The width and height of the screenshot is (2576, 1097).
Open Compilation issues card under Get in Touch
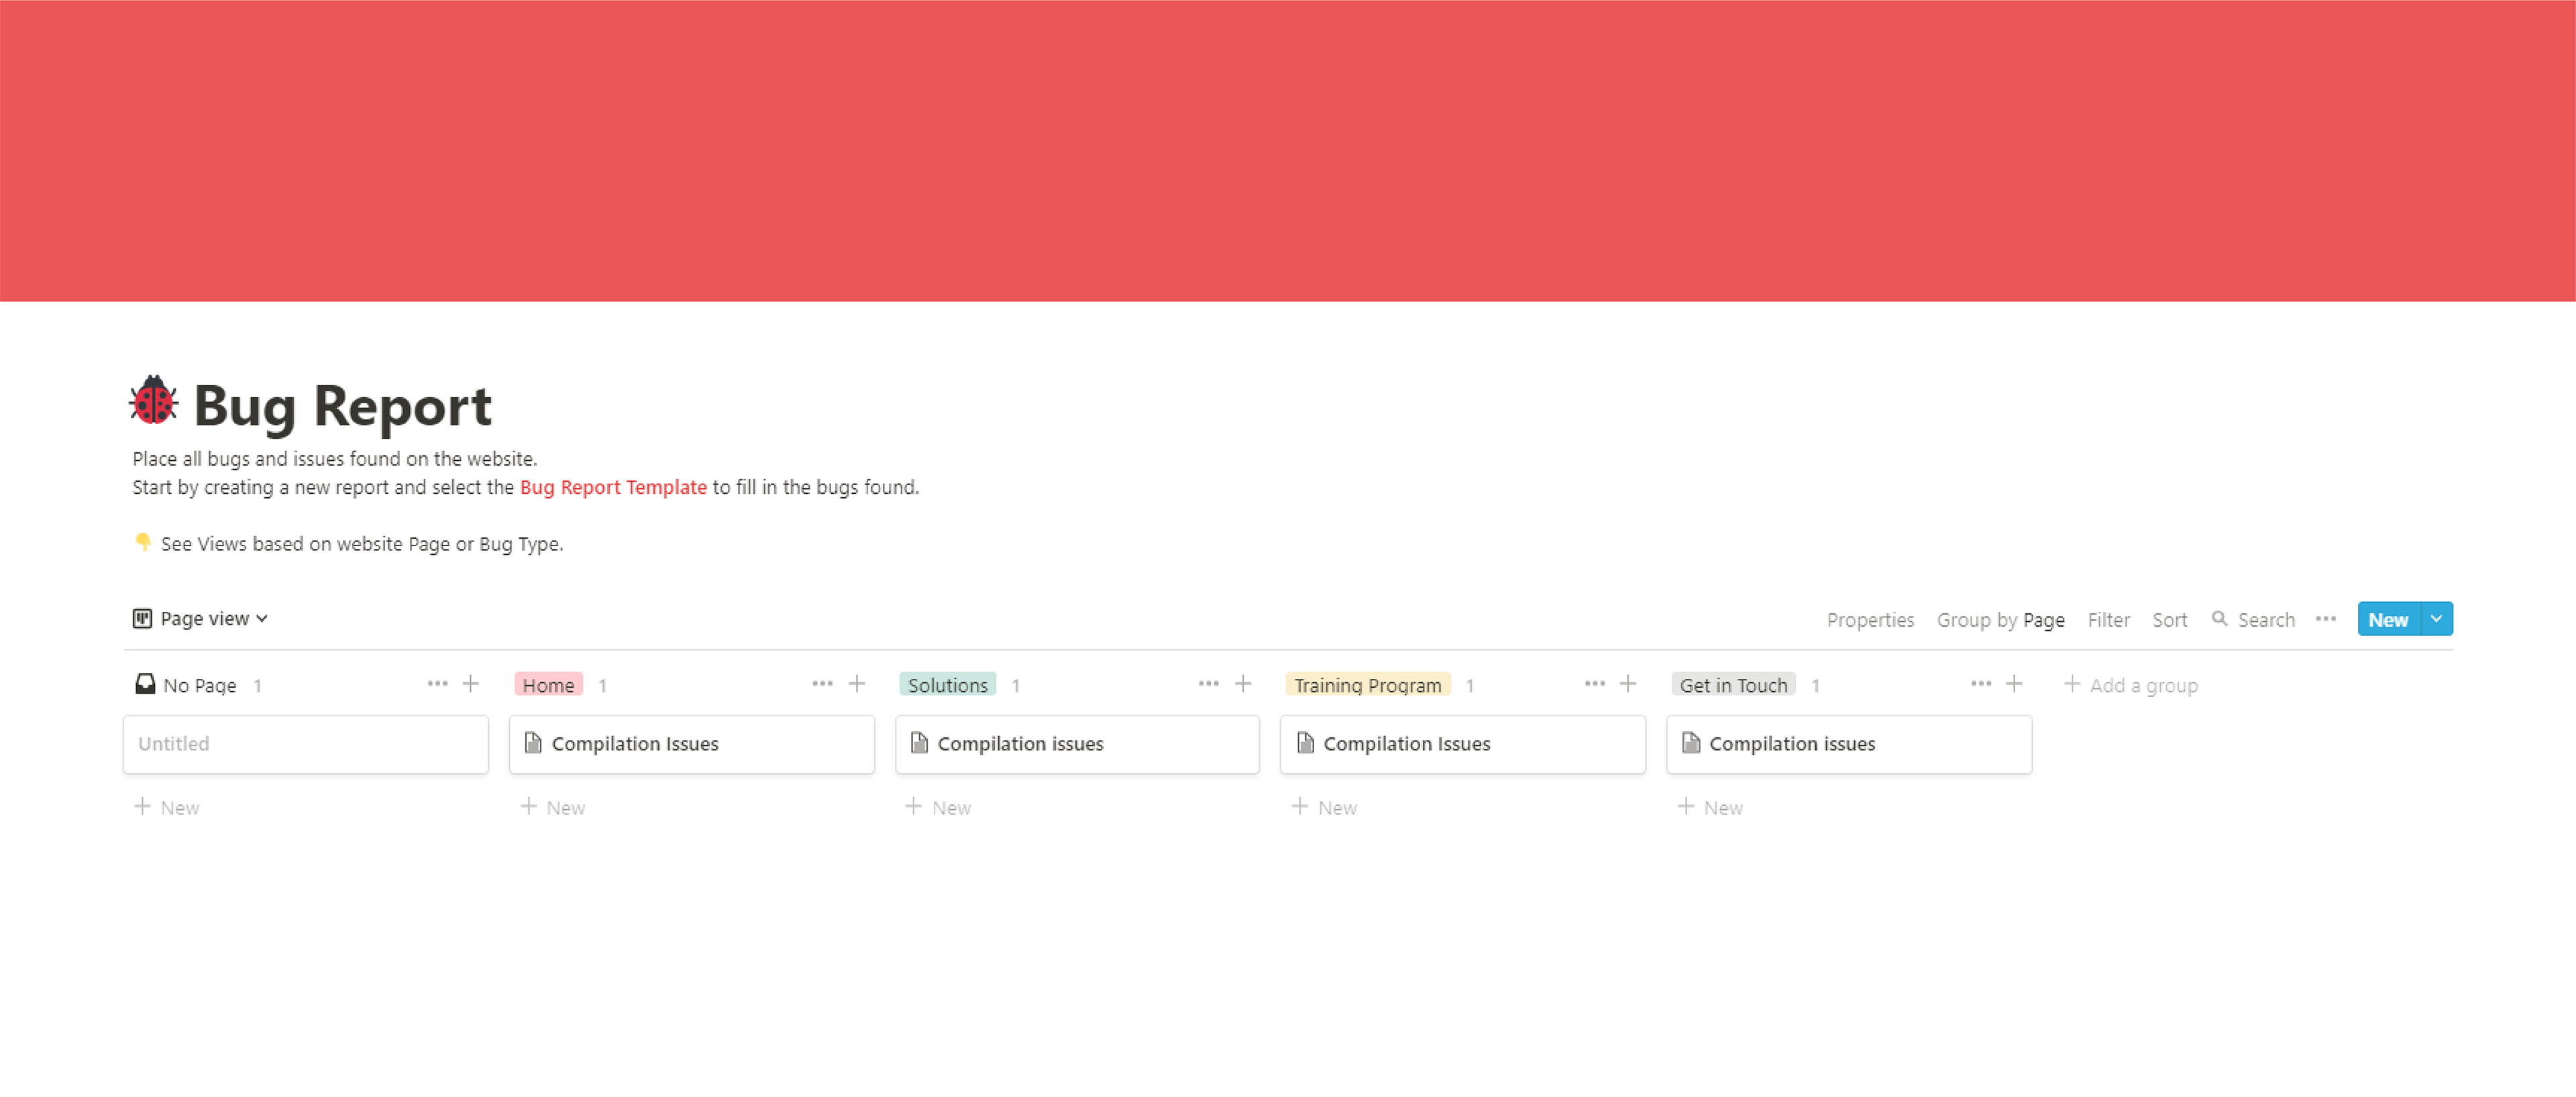pos(1849,744)
